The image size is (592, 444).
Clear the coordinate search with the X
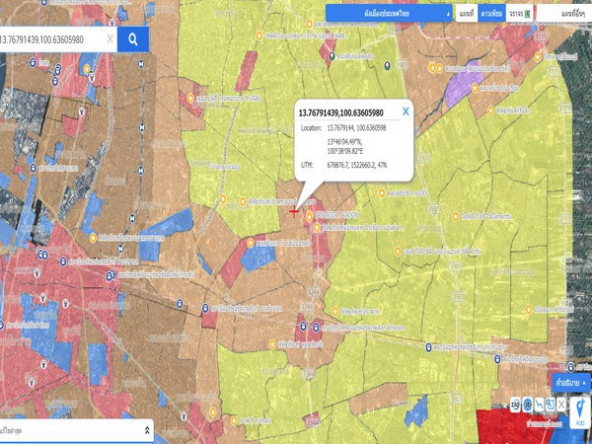click(x=110, y=39)
